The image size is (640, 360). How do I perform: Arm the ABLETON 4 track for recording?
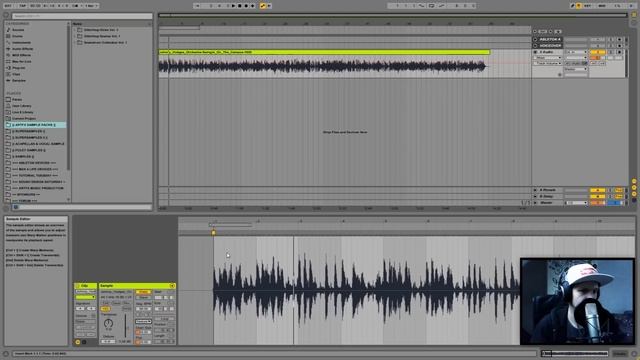point(620,40)
